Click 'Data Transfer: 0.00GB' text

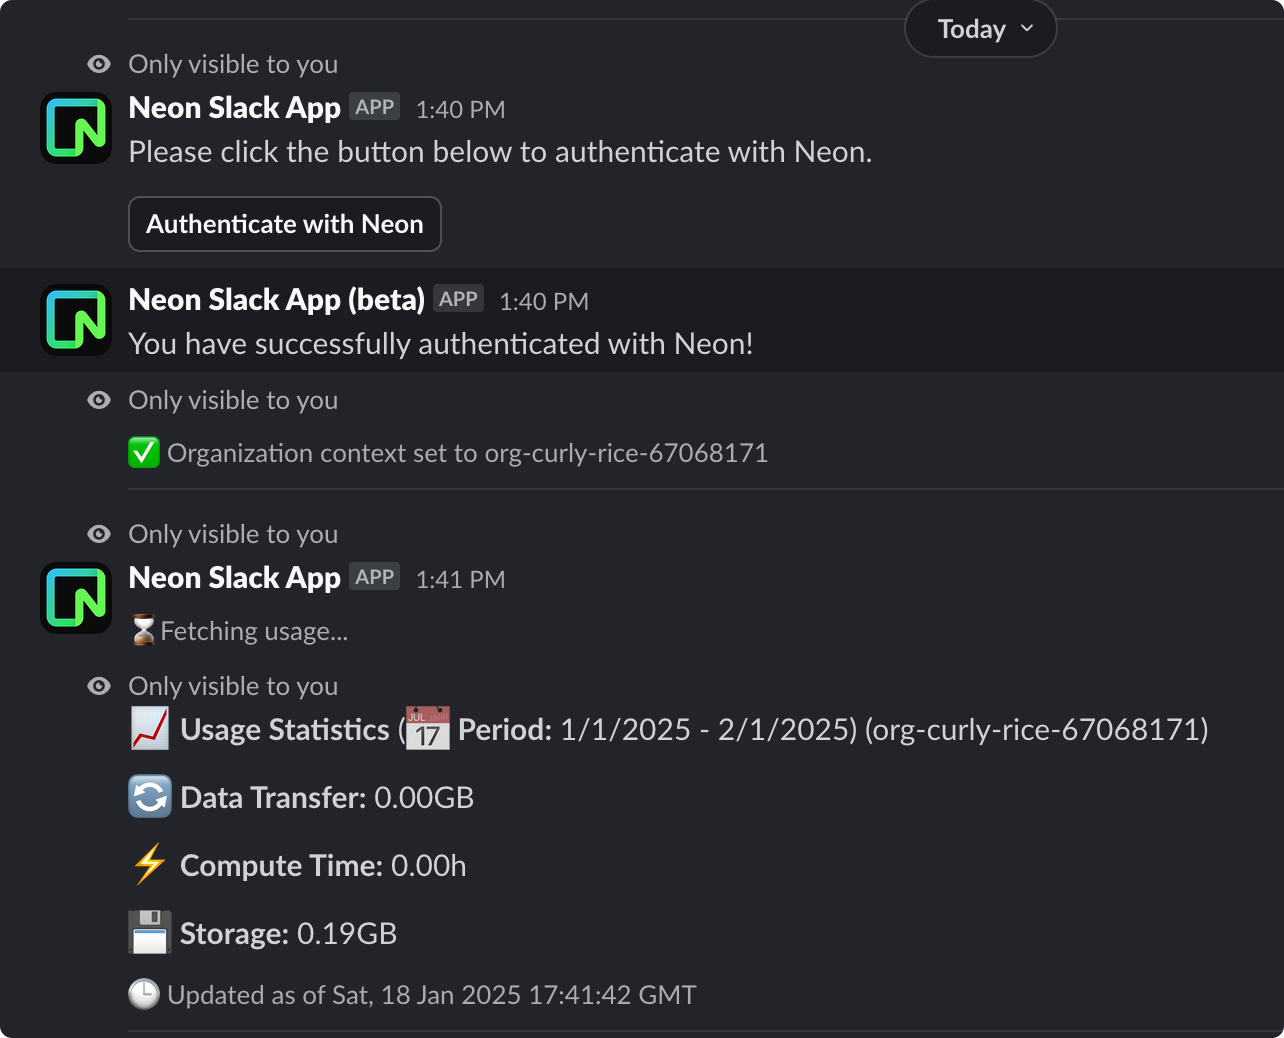pyautogui.click(x=327, y=798)
